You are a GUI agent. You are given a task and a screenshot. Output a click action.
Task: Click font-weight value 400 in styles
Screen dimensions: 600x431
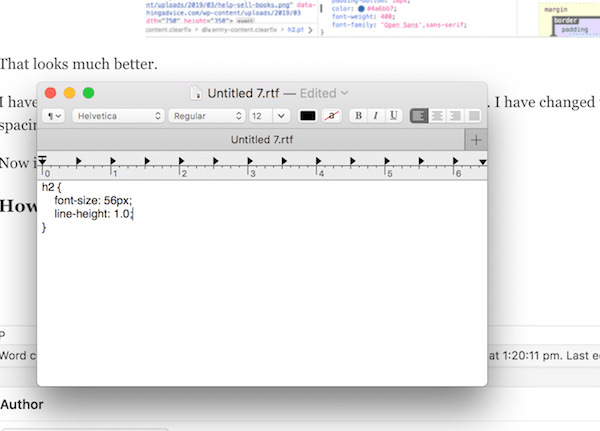coord(386,16)
